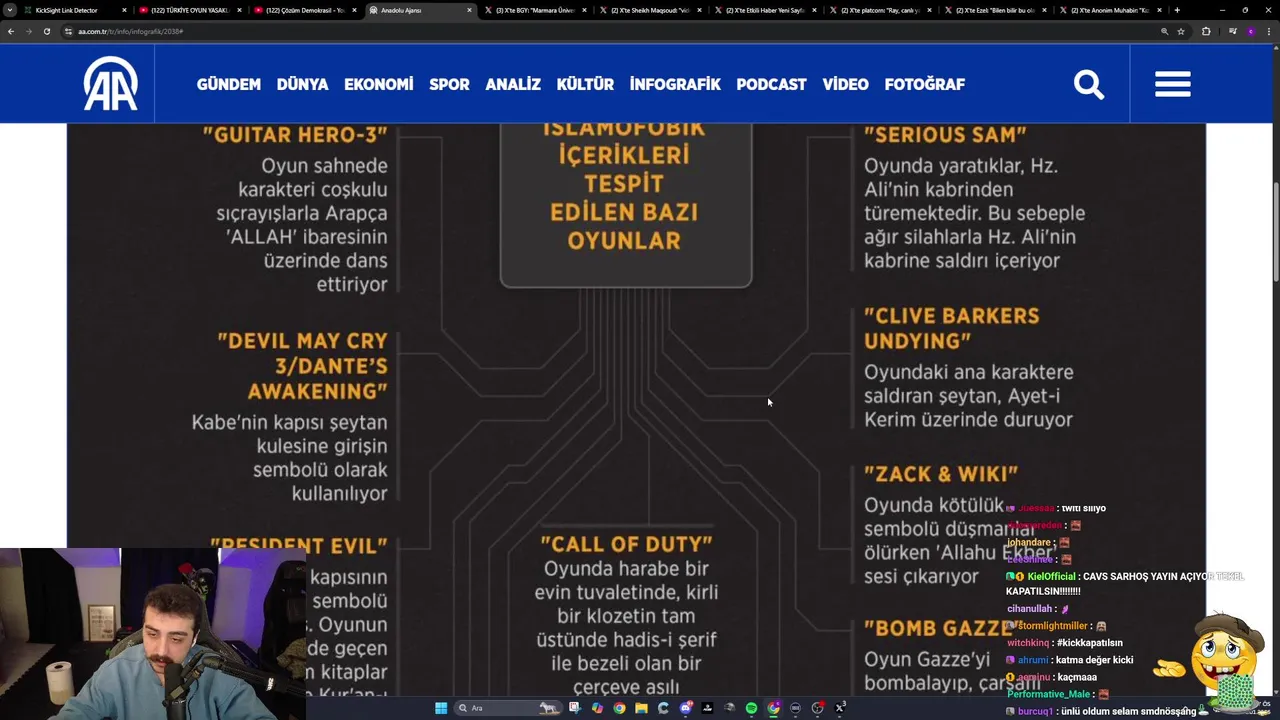Open the X app in the taskbar
The width and height of the screenshot is (1280, 720).
point(840,708)
